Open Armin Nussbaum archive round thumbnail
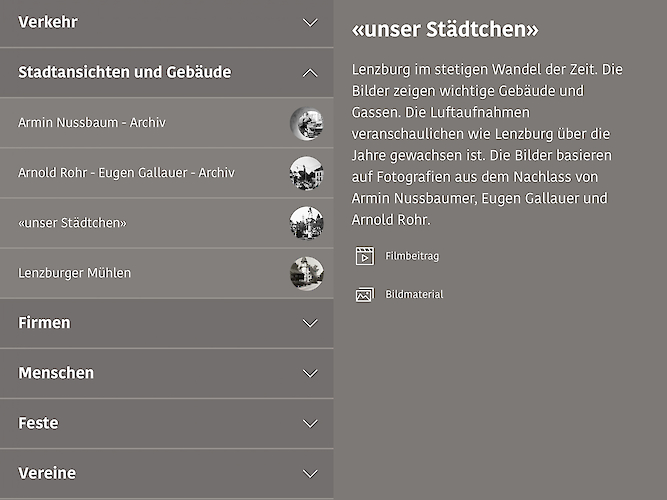The width and height of the screenshot is (667, 500). (306, 123)
